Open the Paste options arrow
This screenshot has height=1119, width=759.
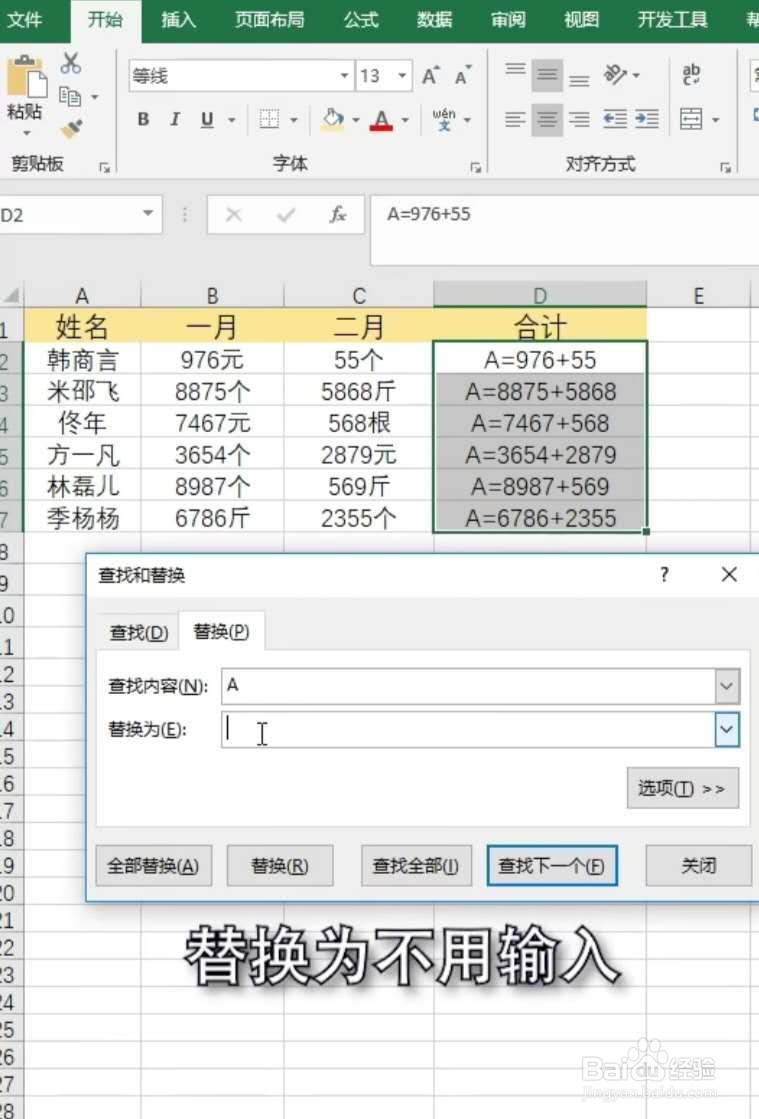[x=26, y=133]
